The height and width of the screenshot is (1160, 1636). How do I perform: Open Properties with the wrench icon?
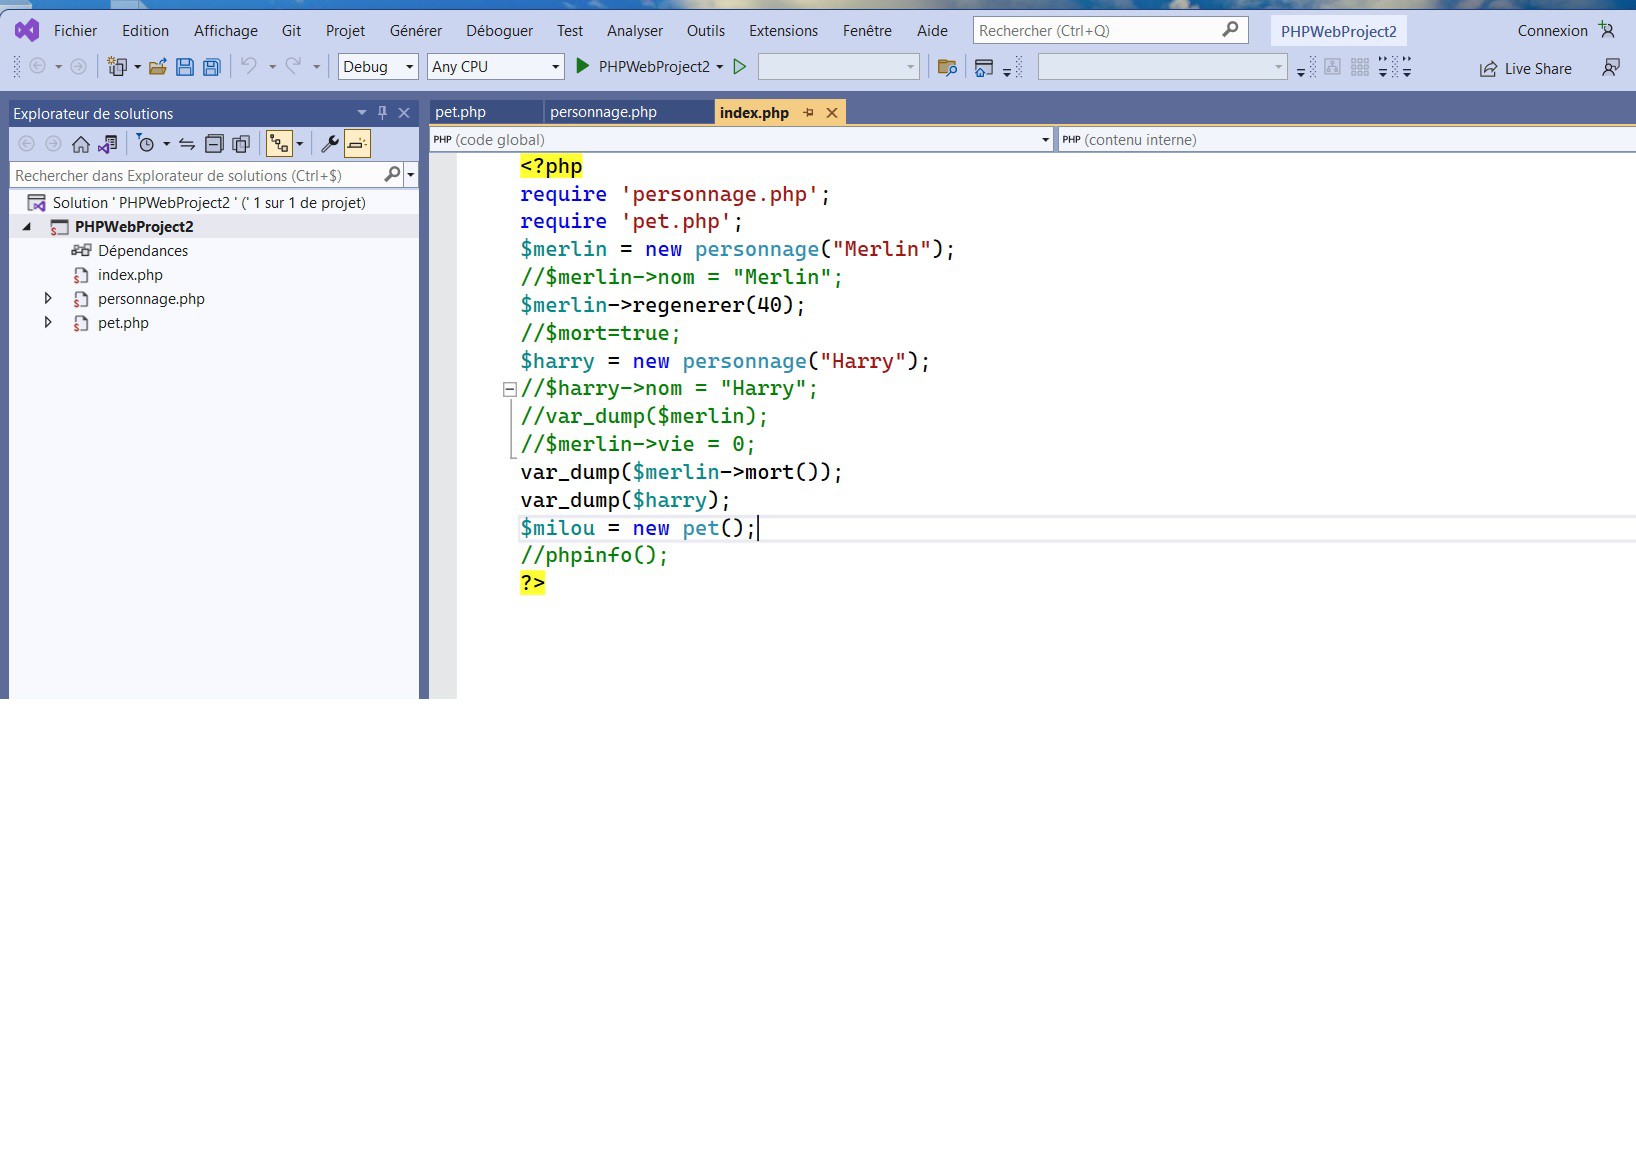(329, 144)
